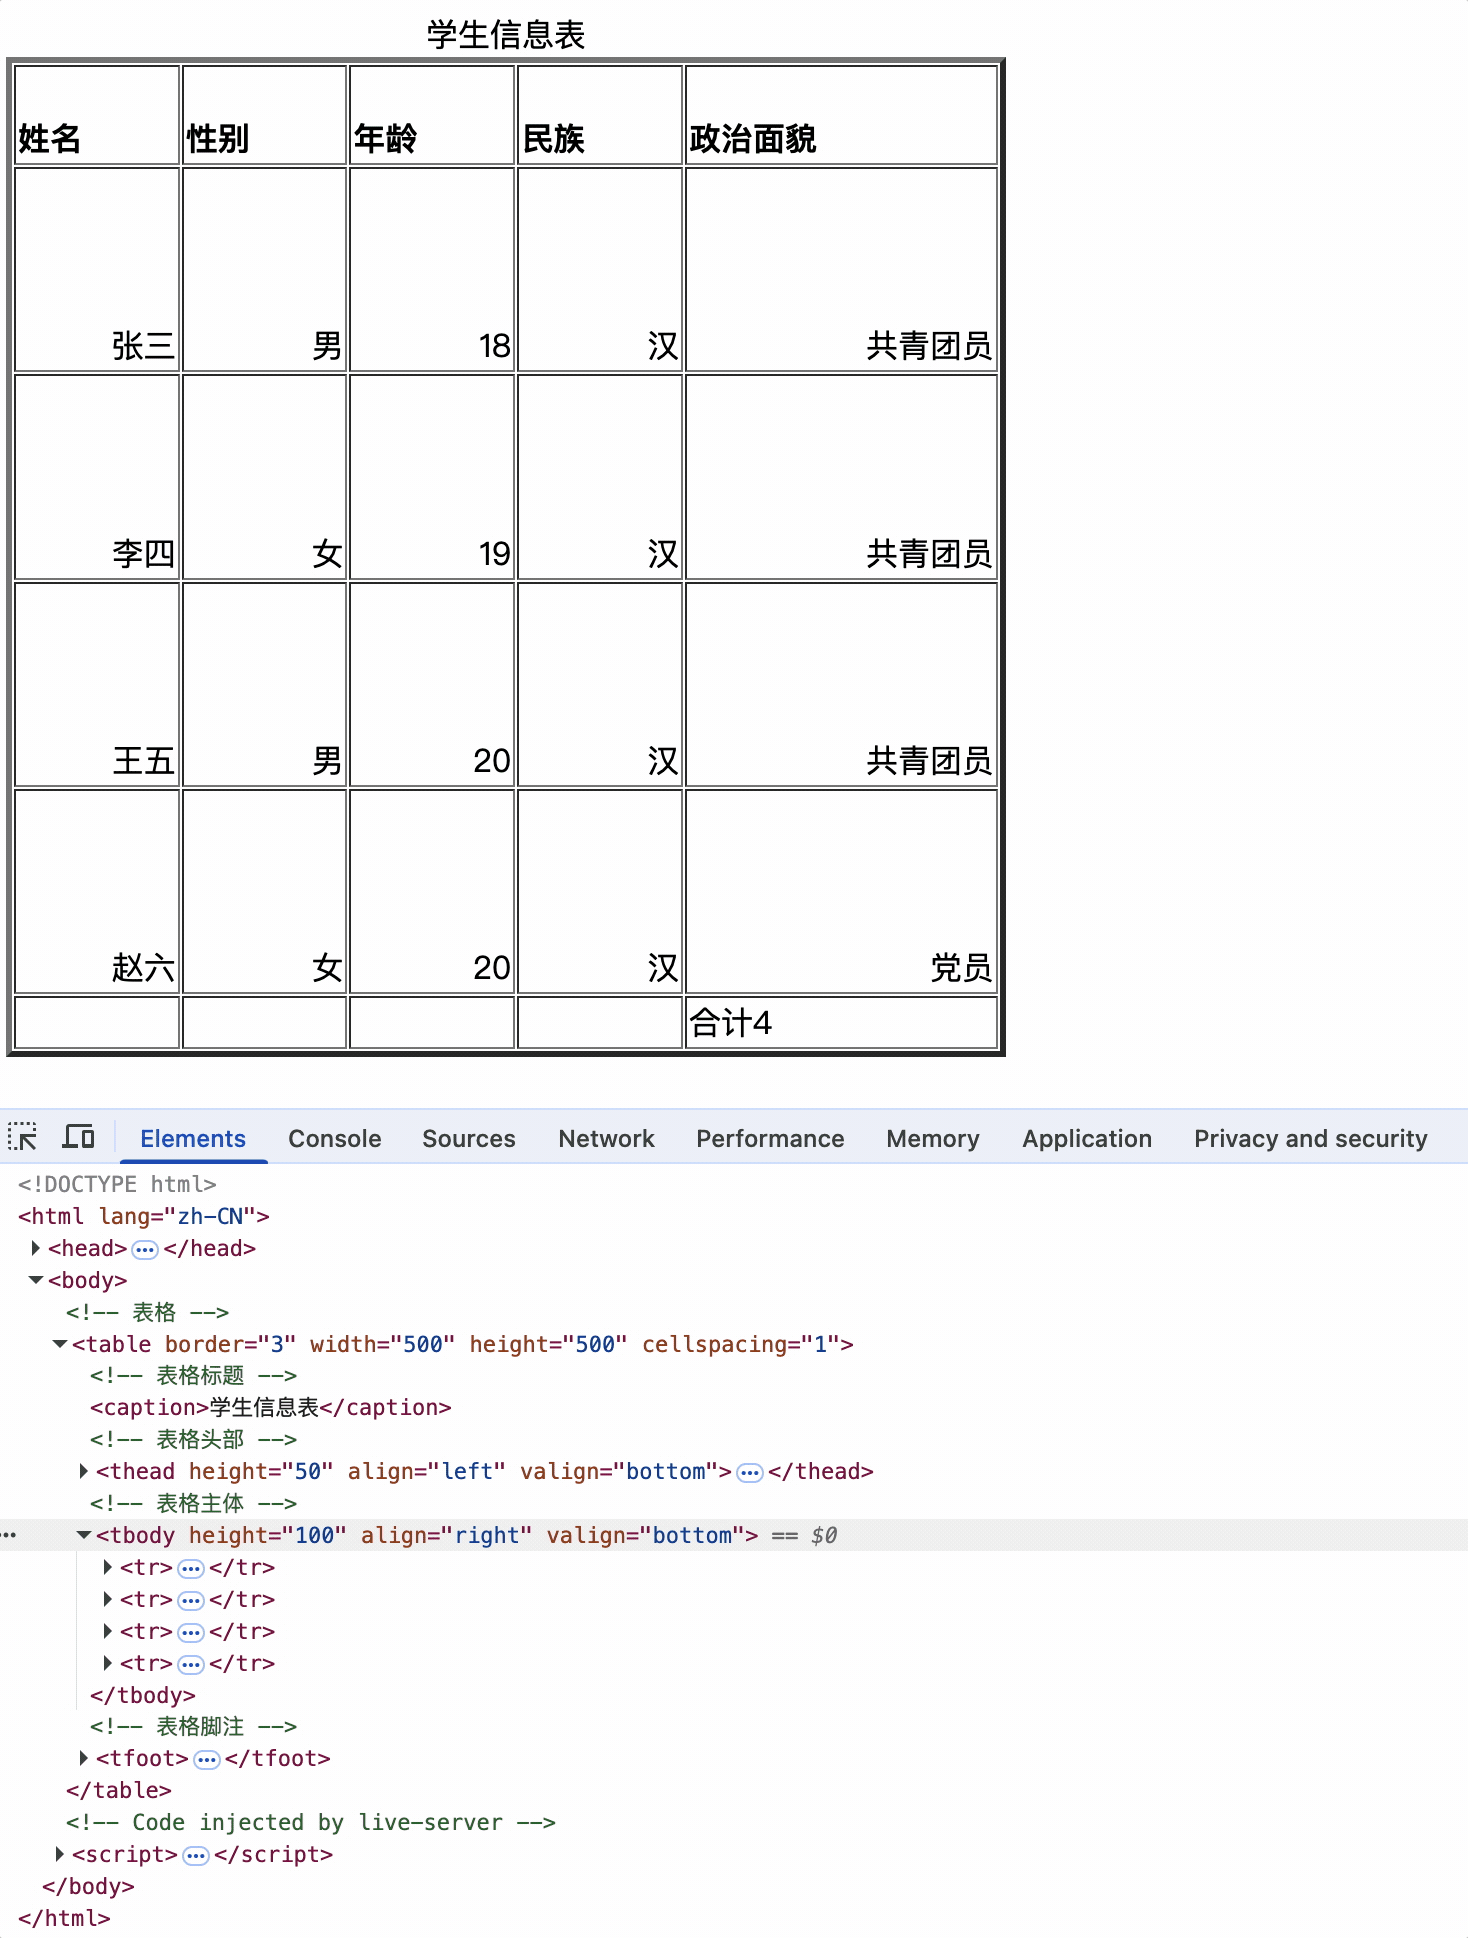Click the age value 19 cell
The height and width of the screenshot is (1938, 1468).
pyautogui.click(x=432, y=477)
